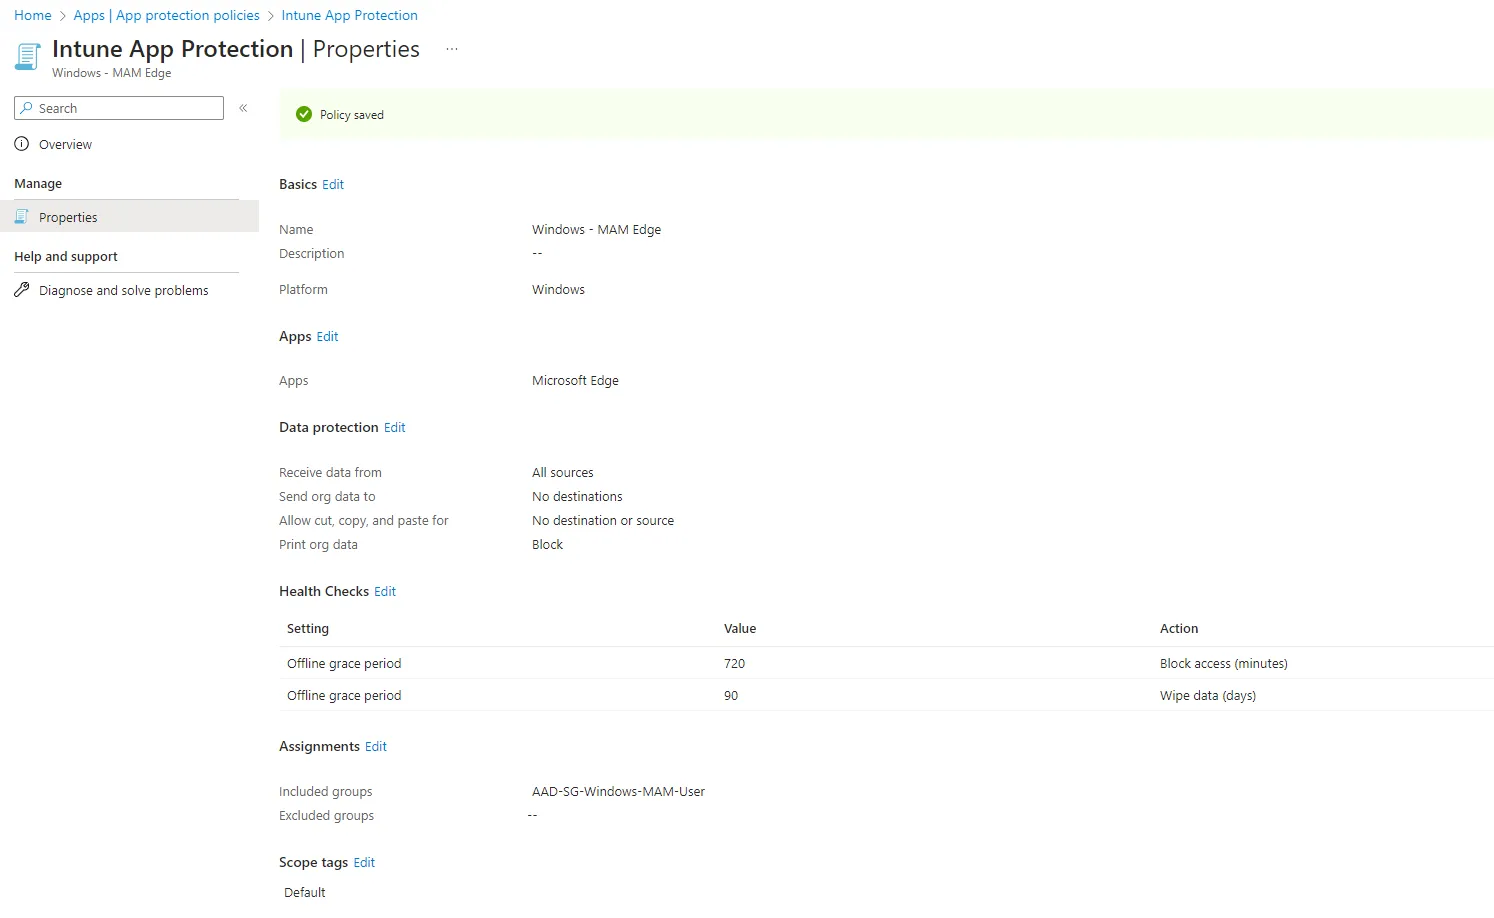This screenshot has width=1494, height=918.
Task: Click the search magnifier icon in sidebar
Action: click(26, 108)
